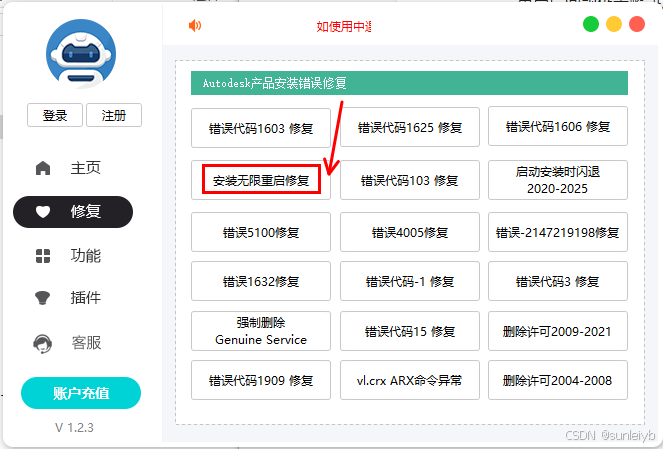Run 错误代码1606 修复

pyautogui.click(x=558, y=126)
